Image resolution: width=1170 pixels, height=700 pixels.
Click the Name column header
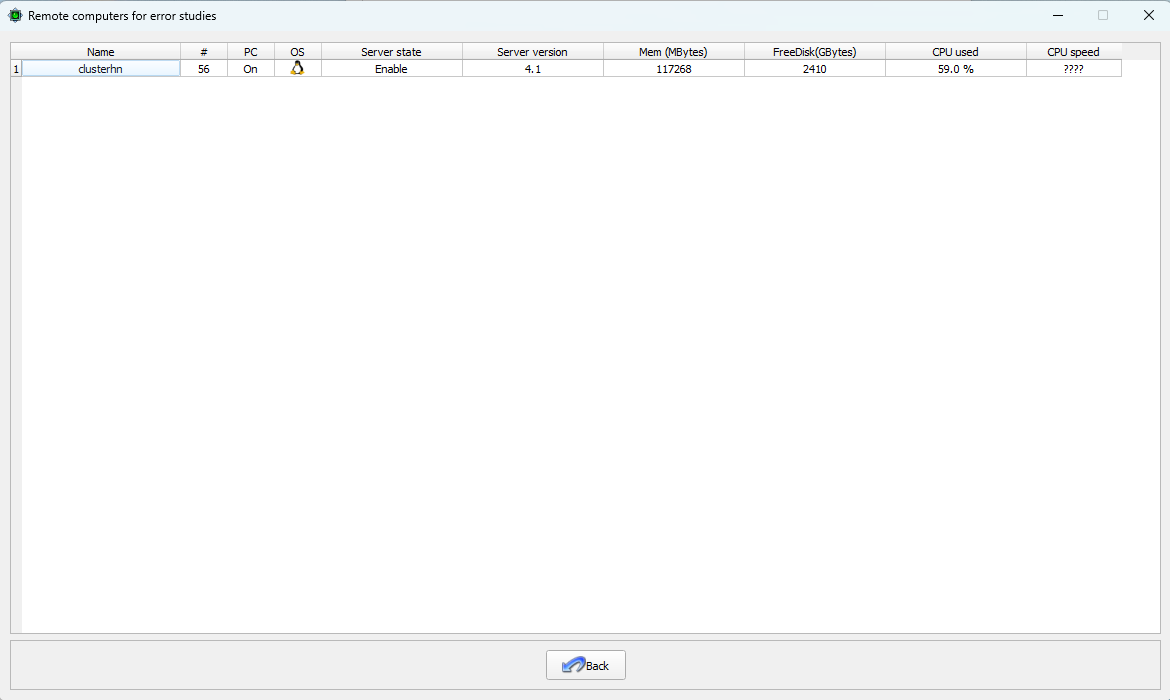(101, 51)
